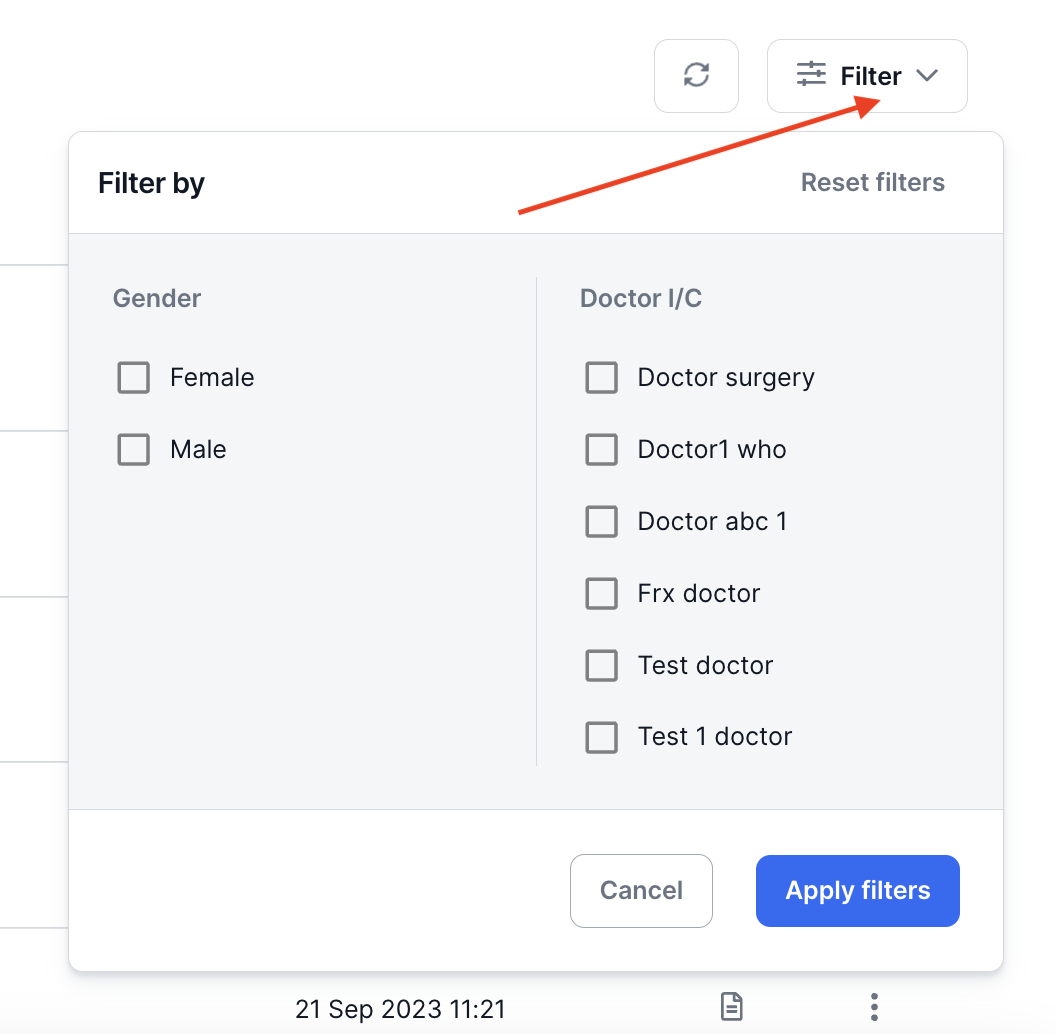Enable the Test 1 doctor checkbox
1056x1034 pixels.
pyautogui.click(x=601, y=738)
